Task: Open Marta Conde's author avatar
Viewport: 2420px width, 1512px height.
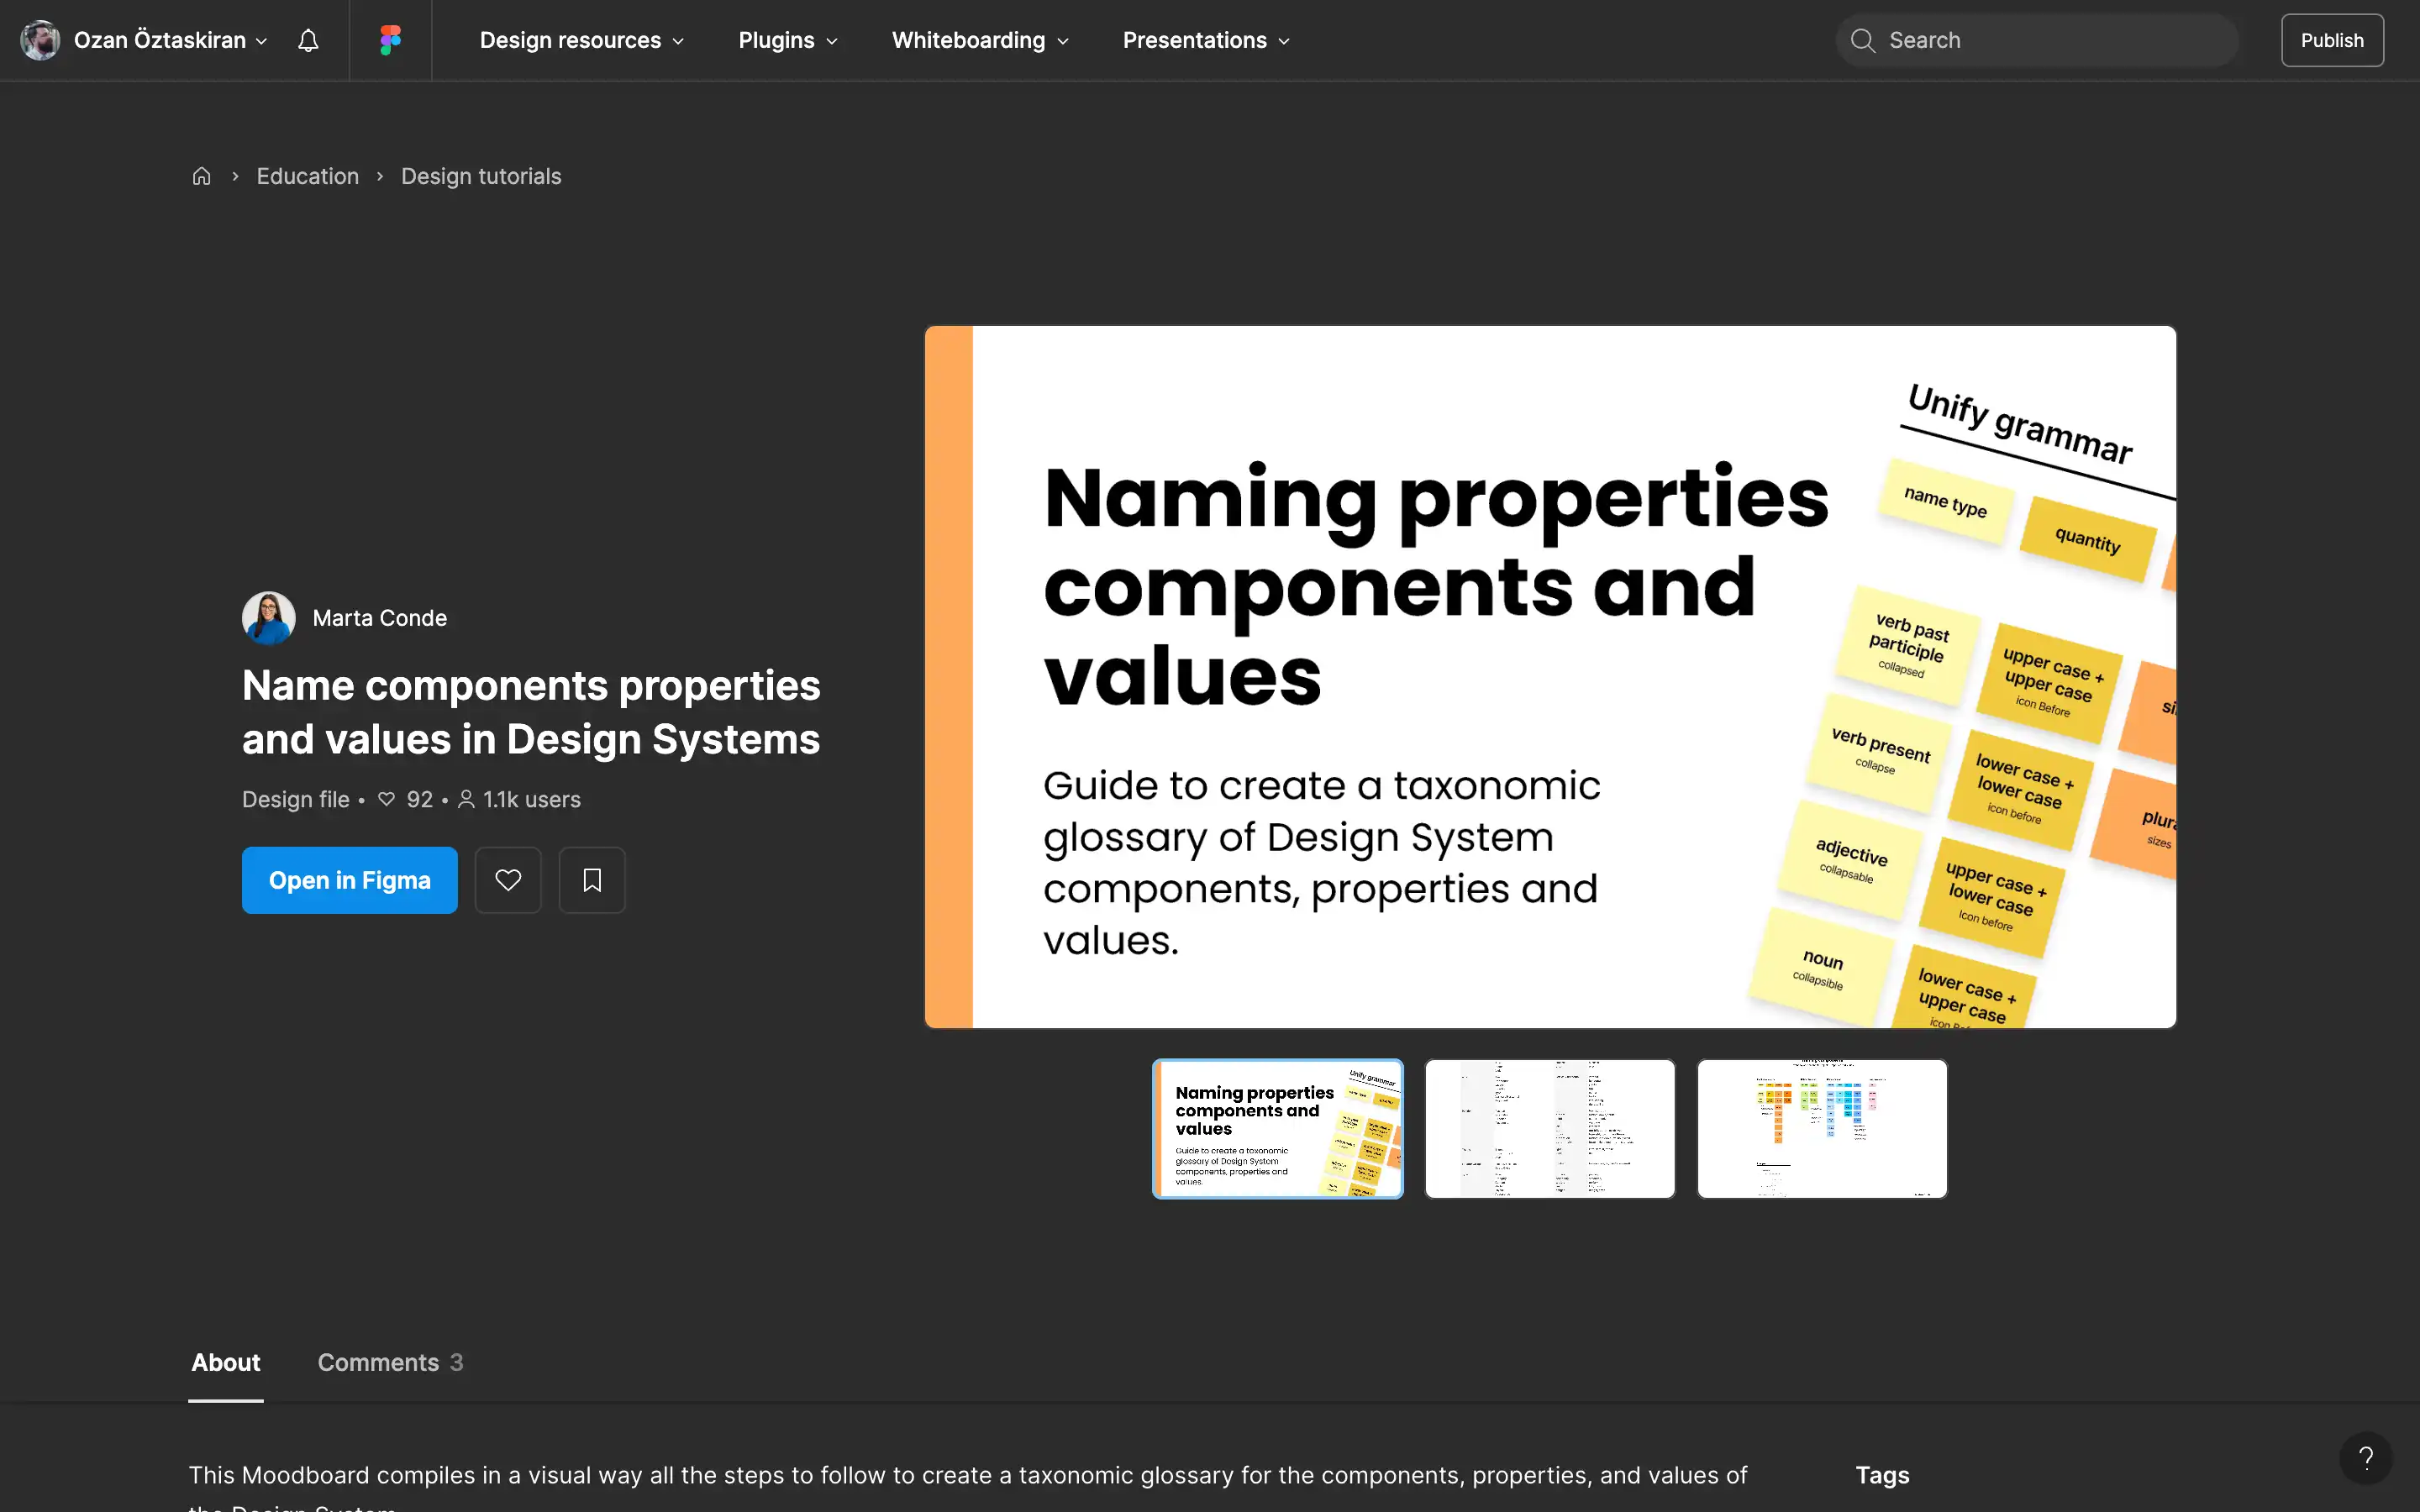Action: [269, 618]
